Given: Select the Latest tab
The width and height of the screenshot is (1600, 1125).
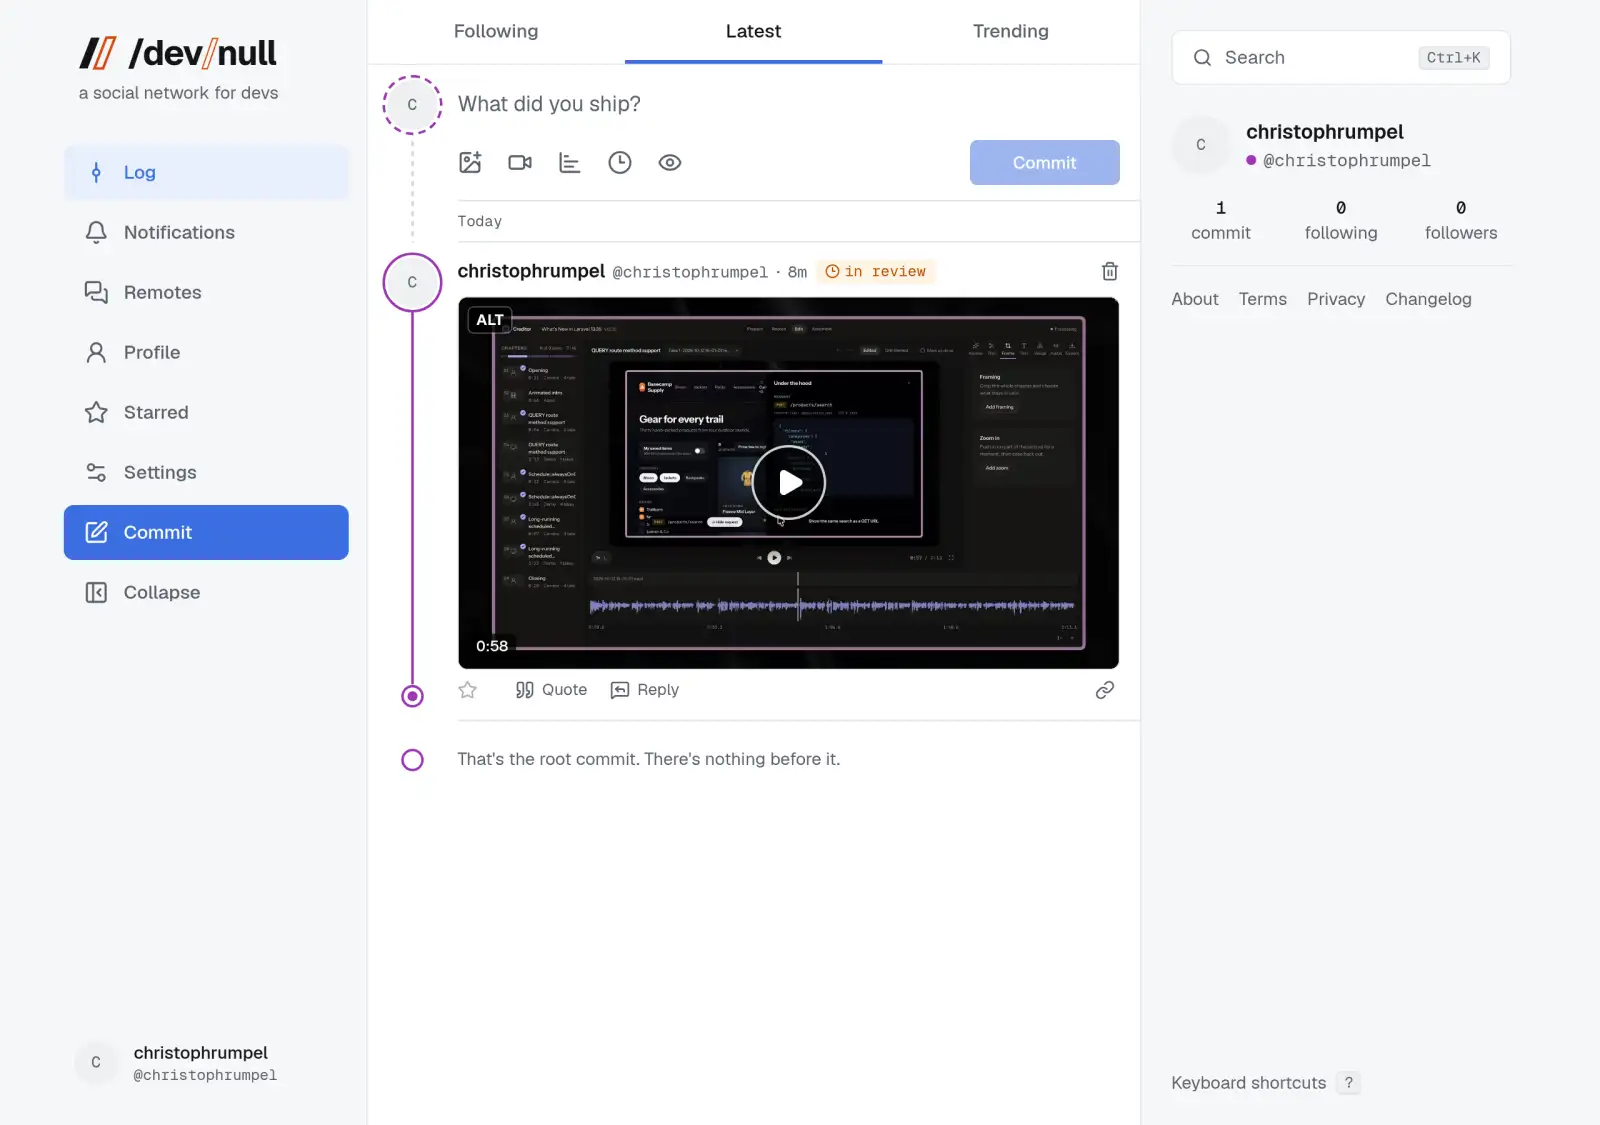Looking at the screenshot, I should click(x=753, y=31).
